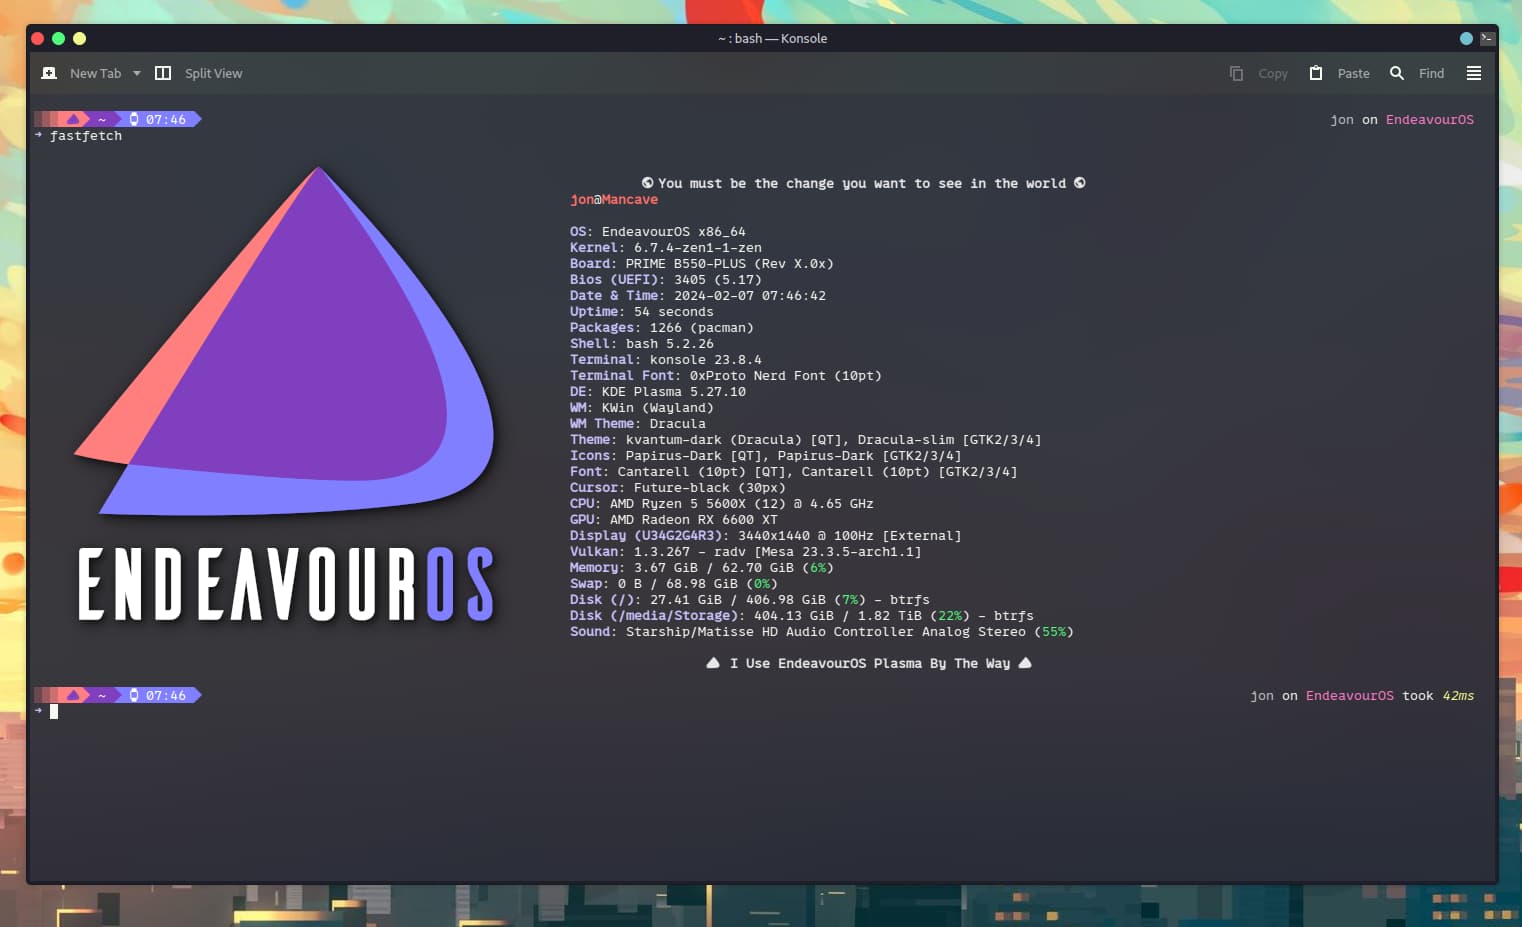This screenshot has height=927, width=1522.
Task: Click the 'Sound: Starship/Matisse' line
Action: click(x=822, y=632)
